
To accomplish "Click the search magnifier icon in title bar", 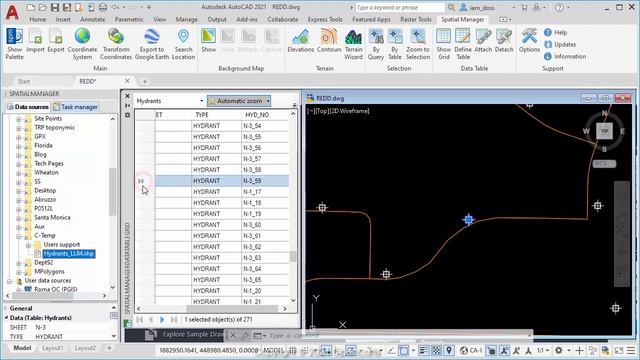I will tap(451, 7).
